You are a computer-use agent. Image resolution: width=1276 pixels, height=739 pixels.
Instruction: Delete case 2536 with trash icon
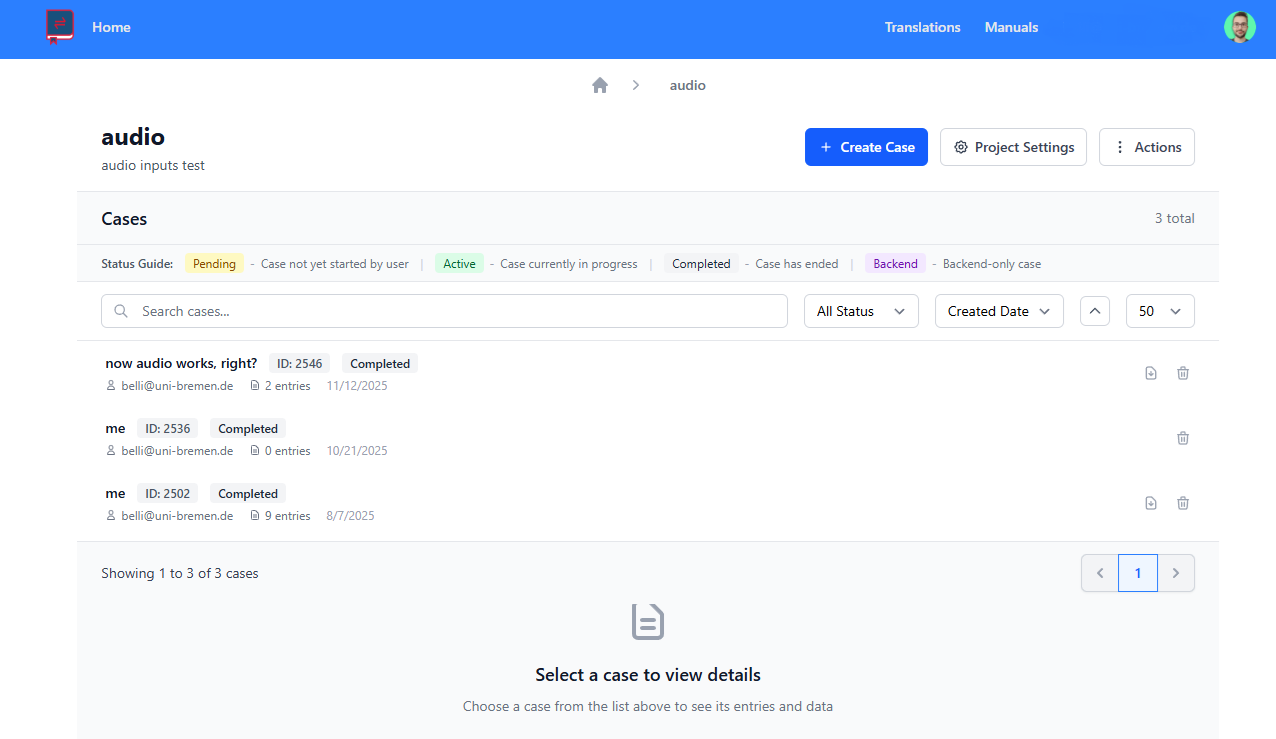point(1183,438)
